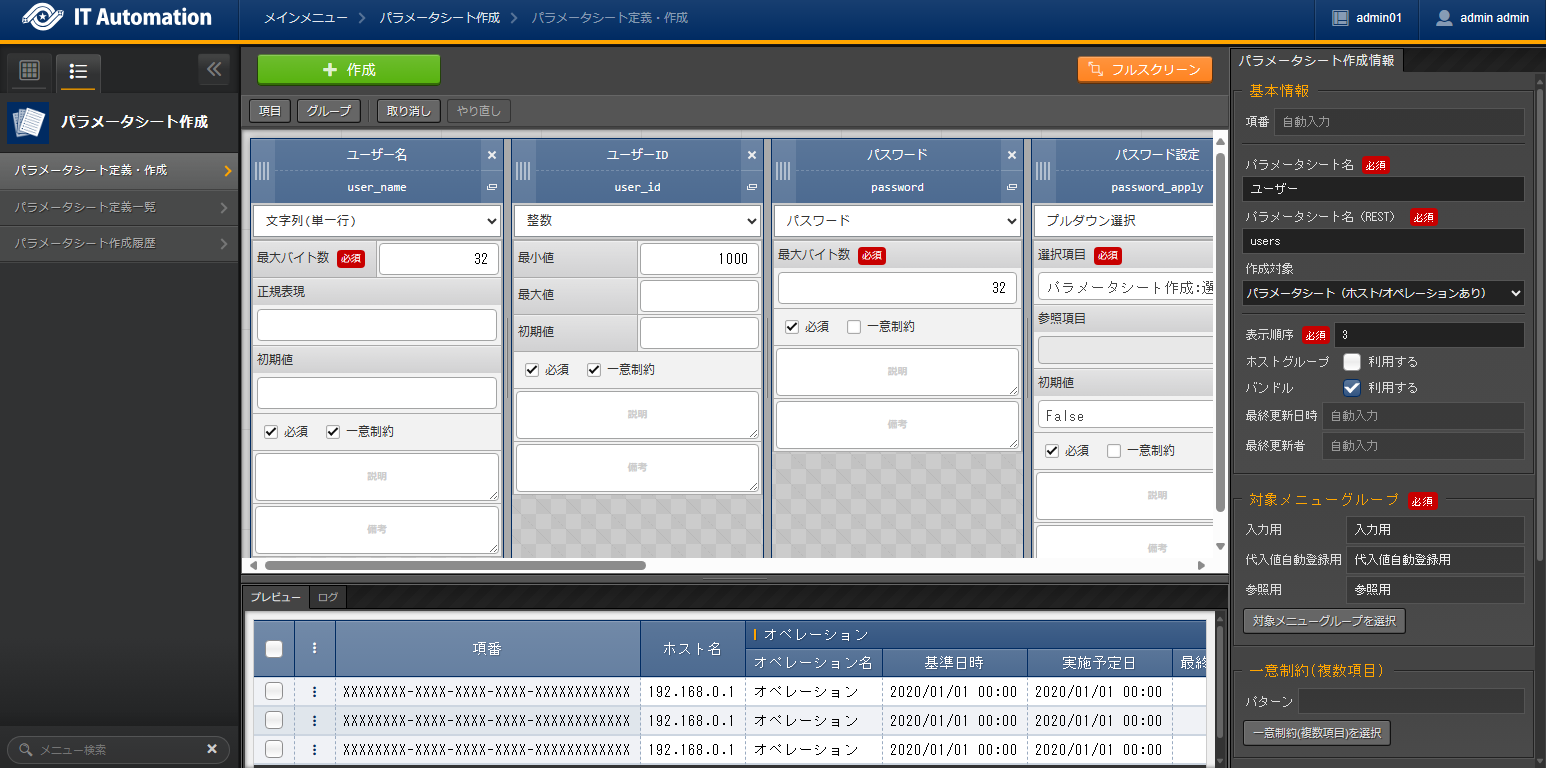This screenshot has width=1546, height=768.
Task: Click the copy icon beside user_id
Action: (751, 187)
